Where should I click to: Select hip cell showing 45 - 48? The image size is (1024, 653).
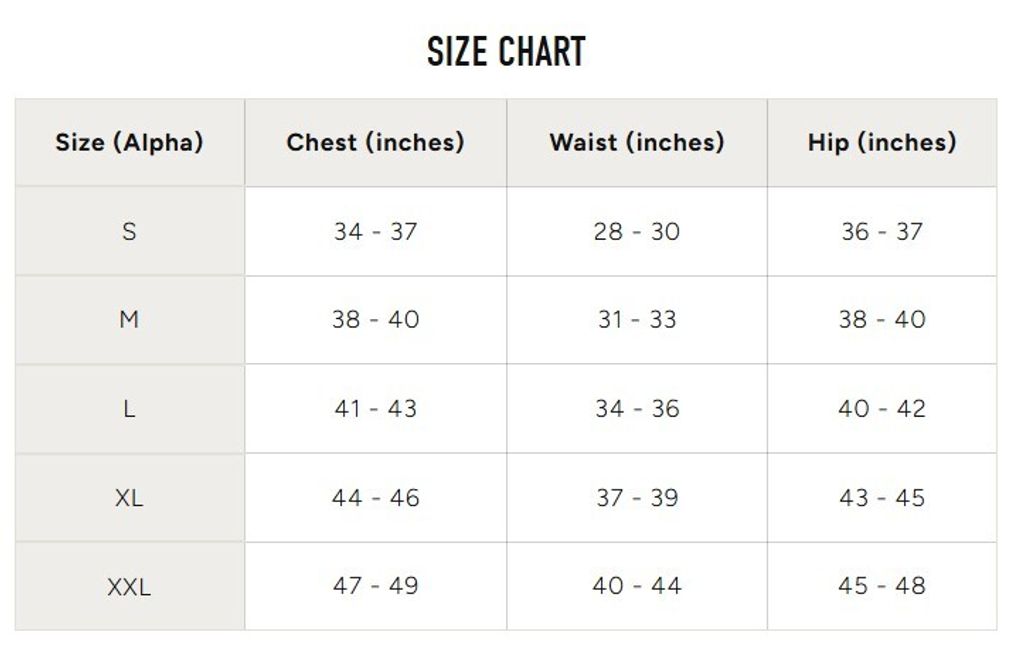pos(881,586)
